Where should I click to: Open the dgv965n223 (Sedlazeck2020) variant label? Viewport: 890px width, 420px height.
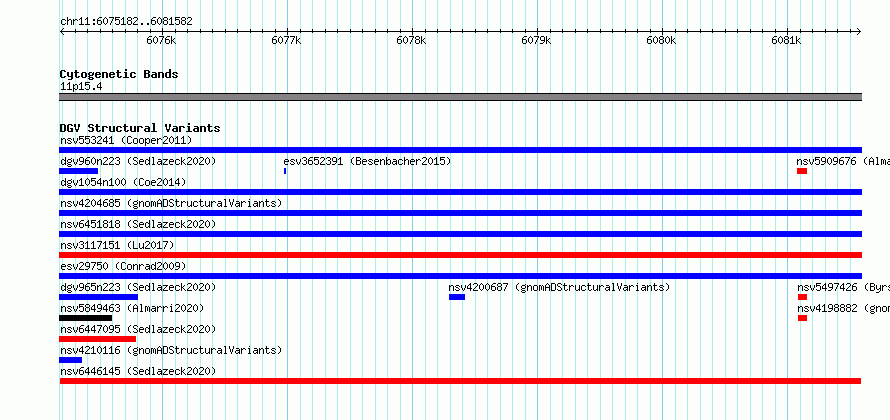(138, 287)
